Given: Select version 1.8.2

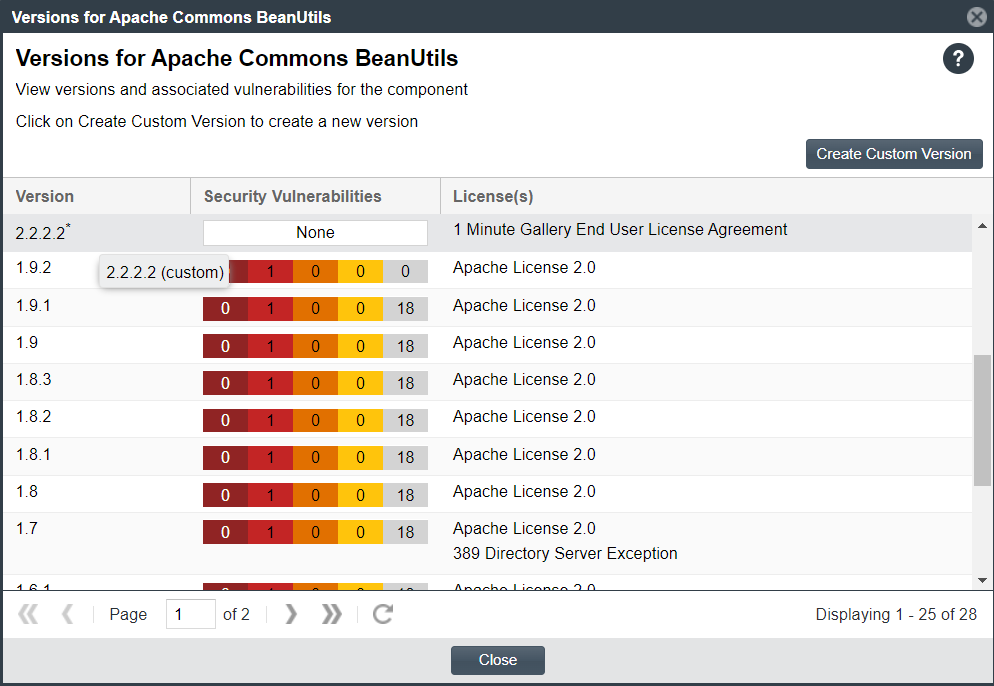Looking at the screenshot, I should [34, 417].
